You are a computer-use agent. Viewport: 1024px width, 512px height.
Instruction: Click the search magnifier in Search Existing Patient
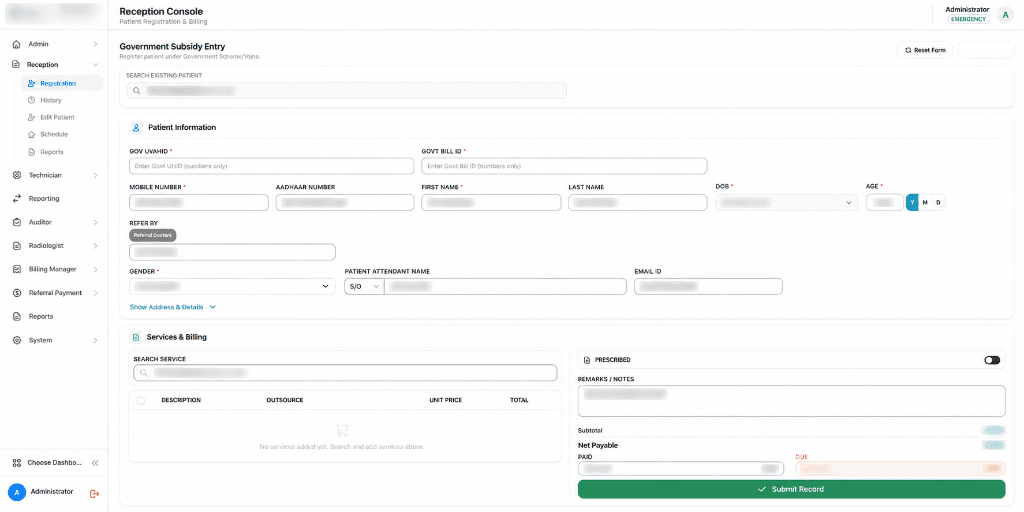point(136,91)
